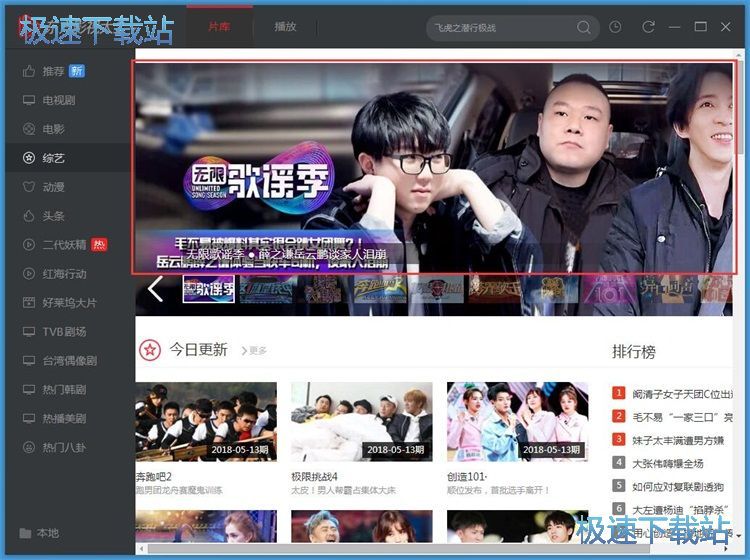The width and height of the screenshot is (750, 560).
Task: Browse 热播美剧 American series
Action: click(55, 418)
